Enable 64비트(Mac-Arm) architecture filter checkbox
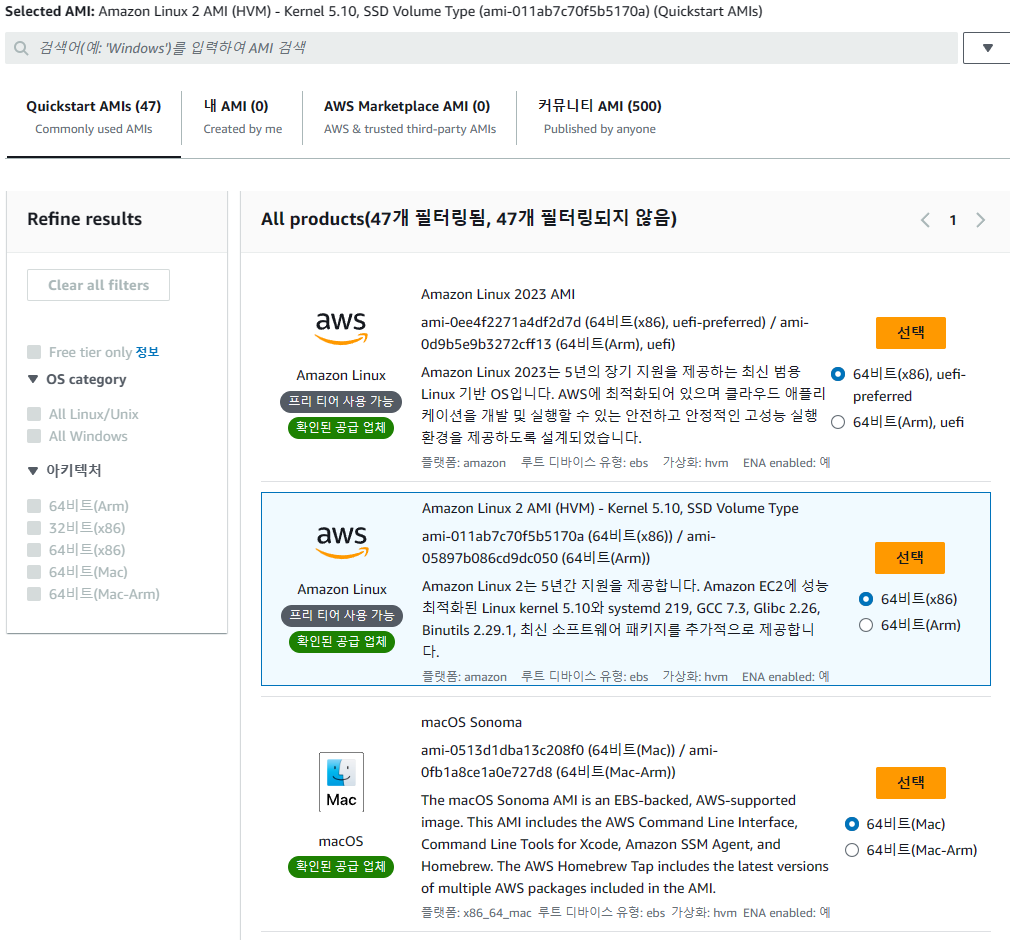The width and height of the screenshot is (1010, 940). click(34, 593)
